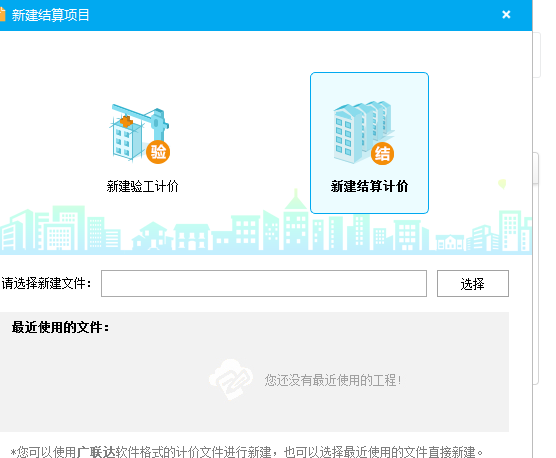Close the 新建结算项目 dialog
Viewport: 556px width, 458px height.
click(x=506, y=15)
